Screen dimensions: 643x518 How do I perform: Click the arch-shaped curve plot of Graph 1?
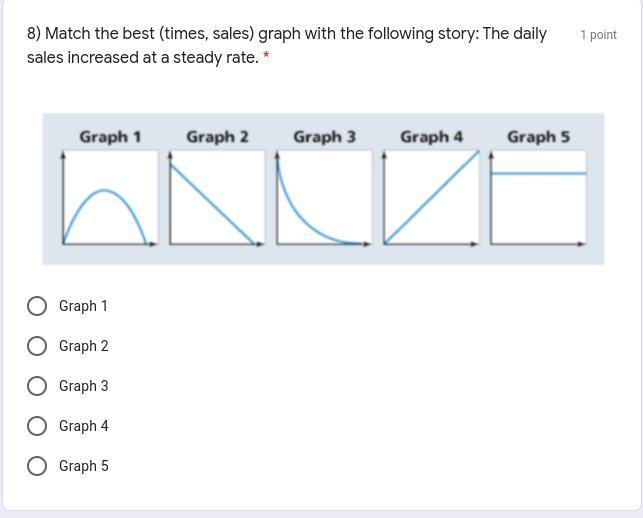pos(110,197)
